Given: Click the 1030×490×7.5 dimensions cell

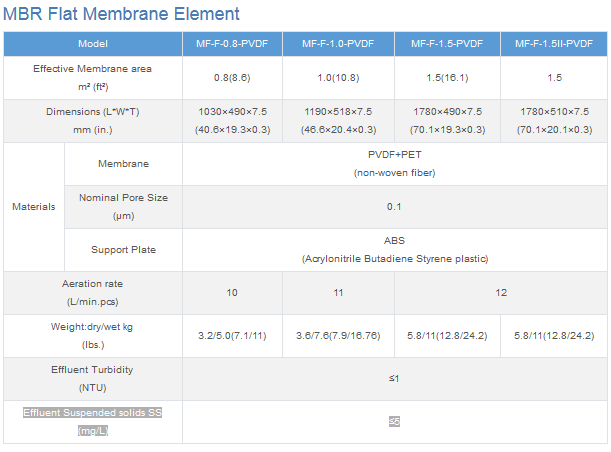Looking at the screenshot, I should pos(232,120).
